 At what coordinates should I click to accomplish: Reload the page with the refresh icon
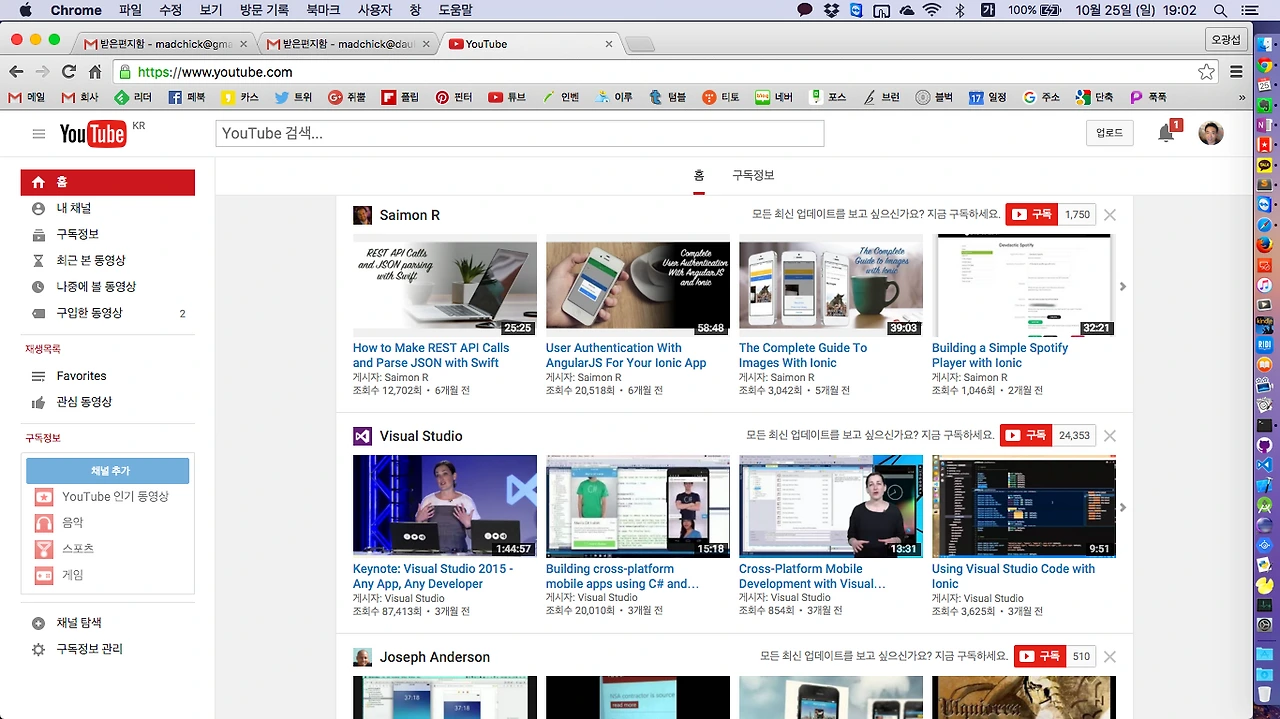pos(69,72)
